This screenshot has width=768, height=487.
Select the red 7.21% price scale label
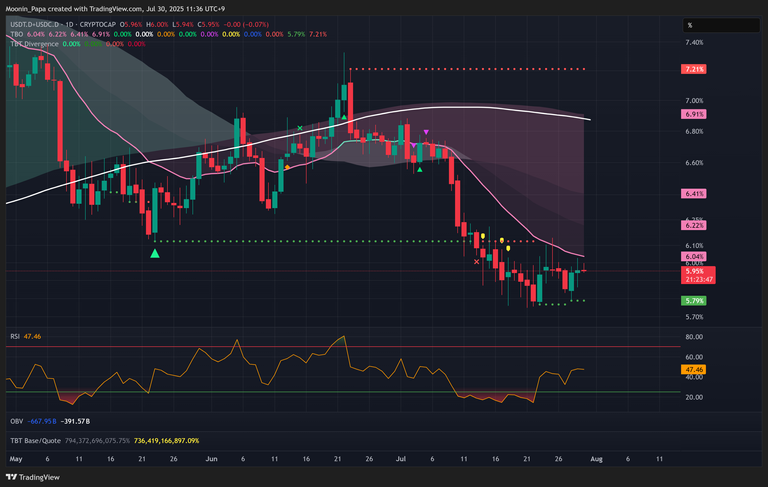coord(694,70)
